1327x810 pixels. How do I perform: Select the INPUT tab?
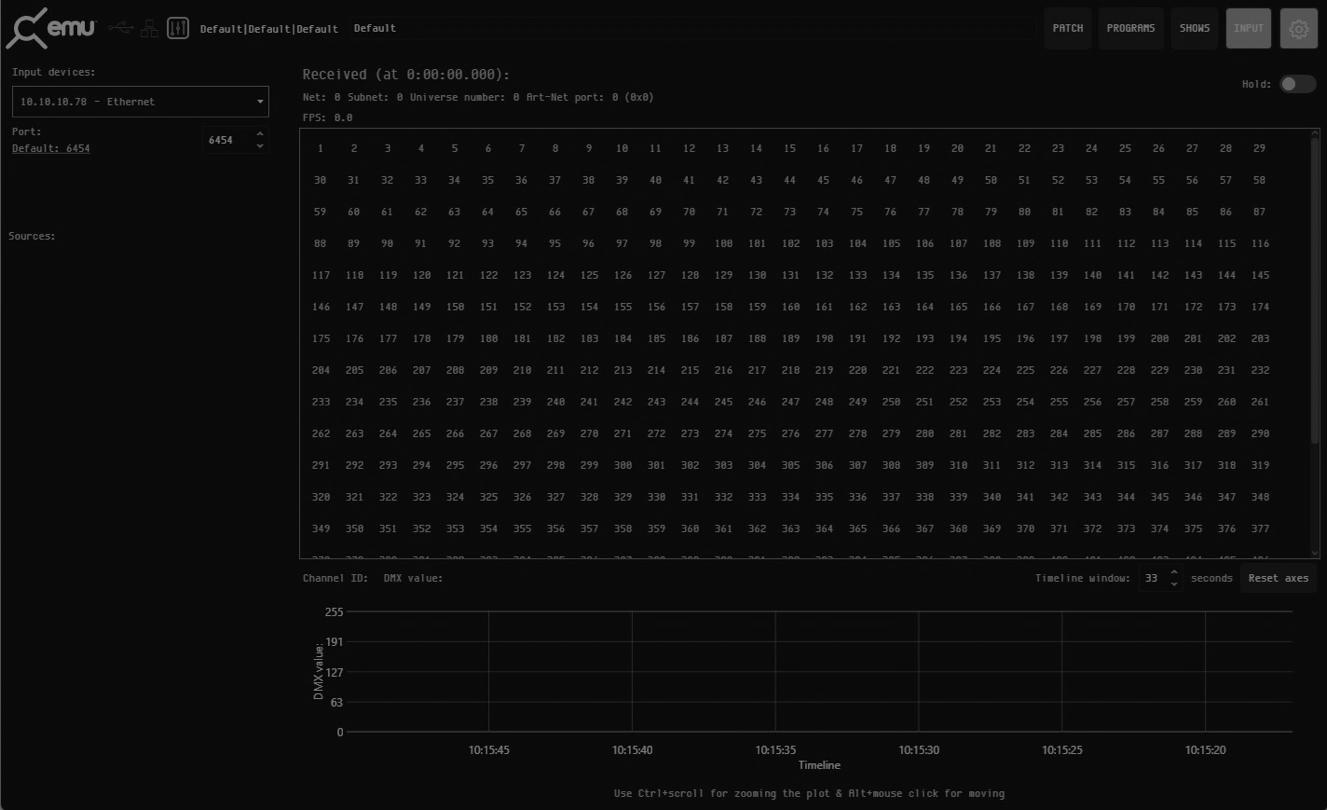coord(1248,29)
